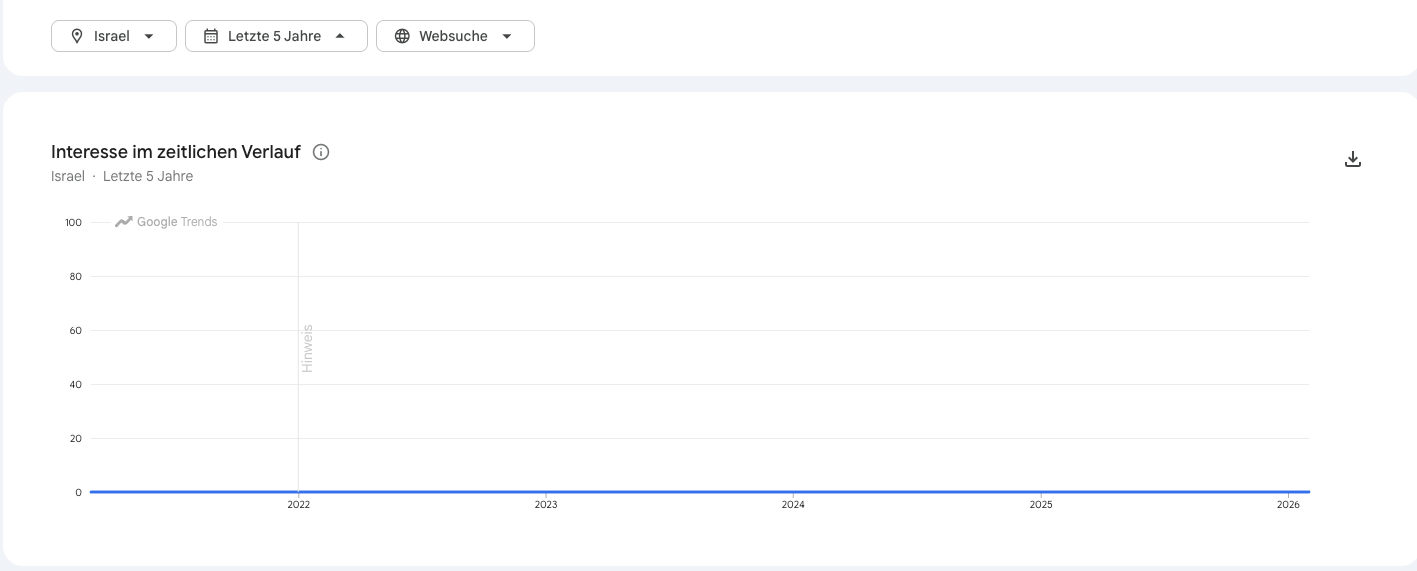Open the Israel region dropdown
This screenshot has width=1417, height=571.
114,36
